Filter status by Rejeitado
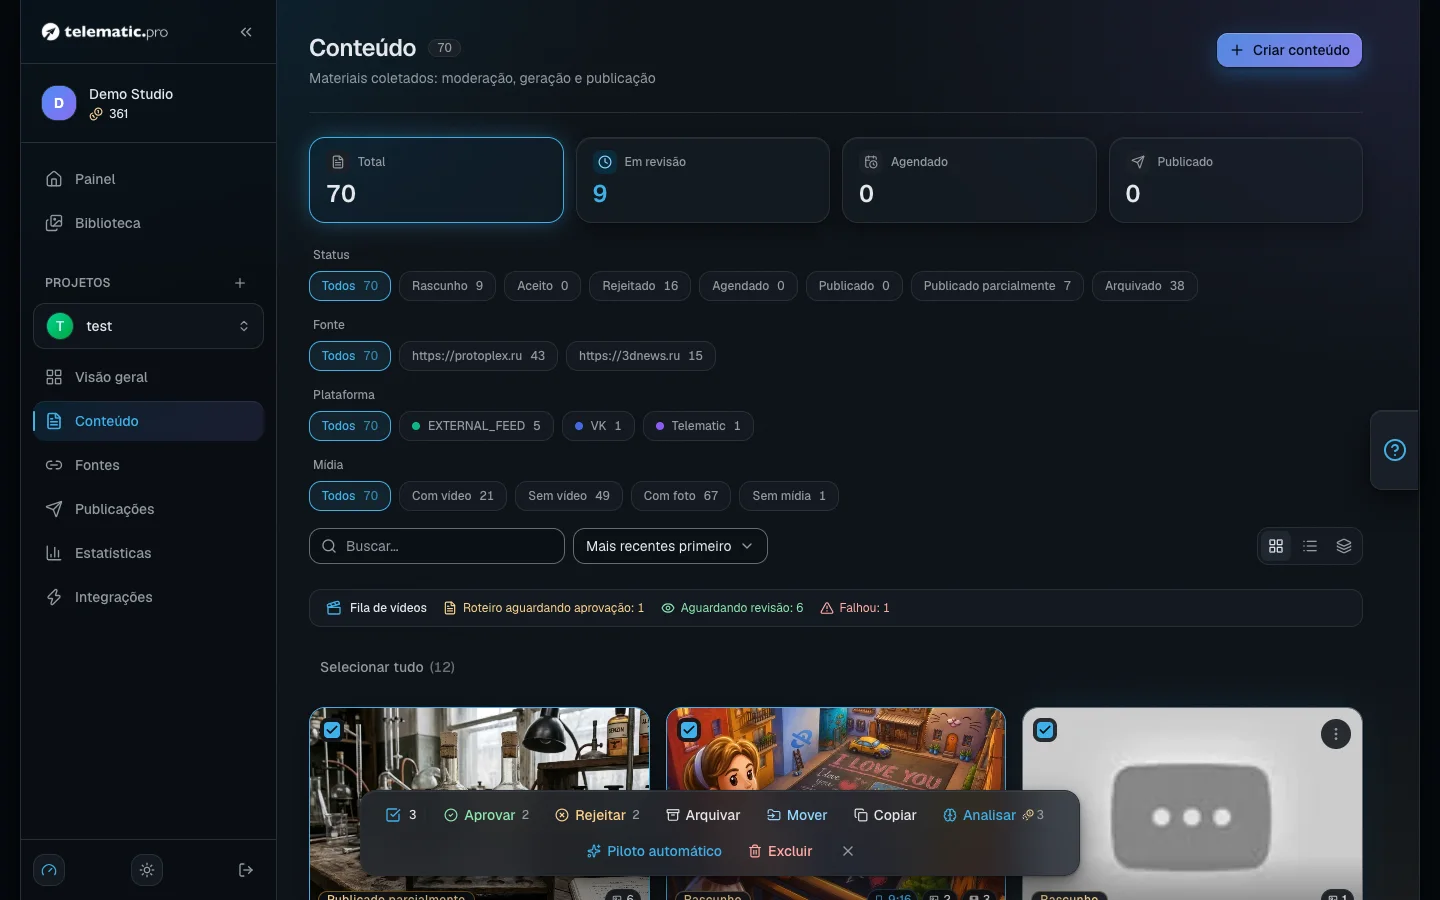 point(640,286)
